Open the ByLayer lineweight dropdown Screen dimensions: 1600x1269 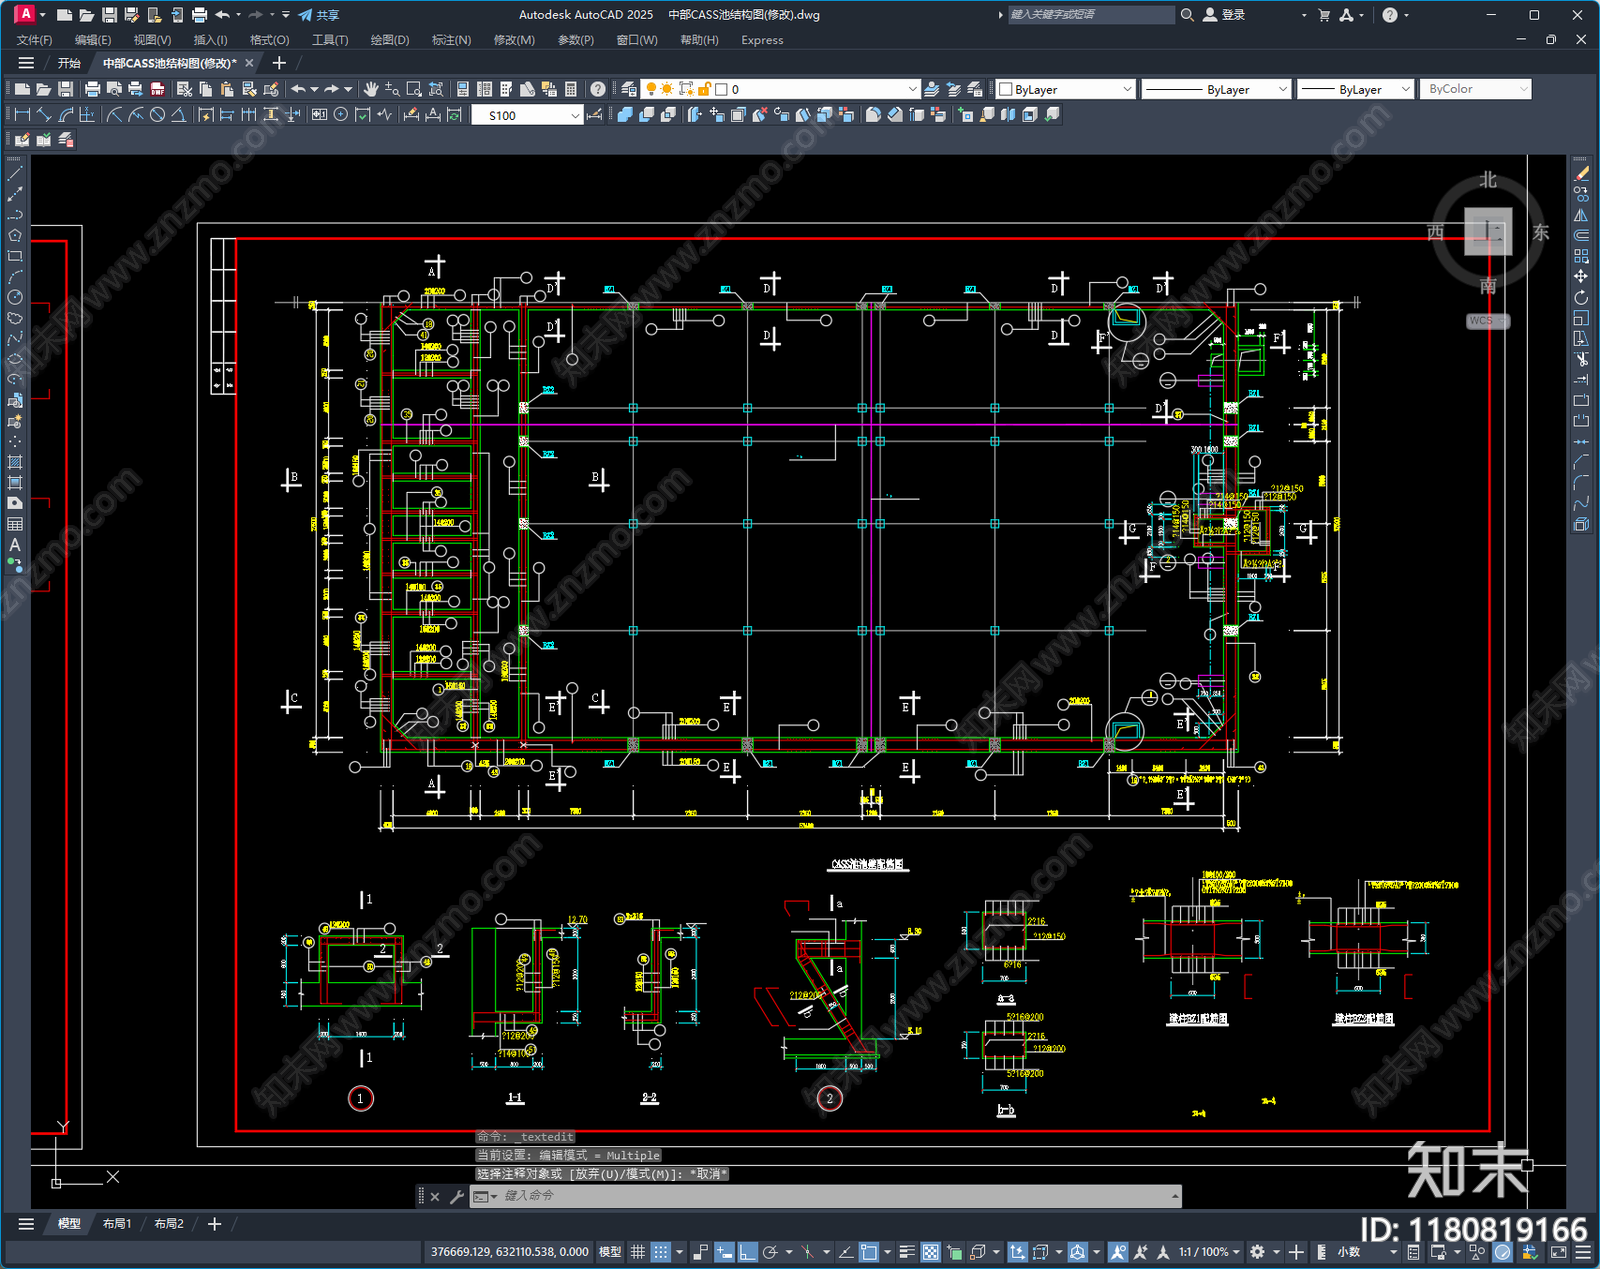(1356, 89)
